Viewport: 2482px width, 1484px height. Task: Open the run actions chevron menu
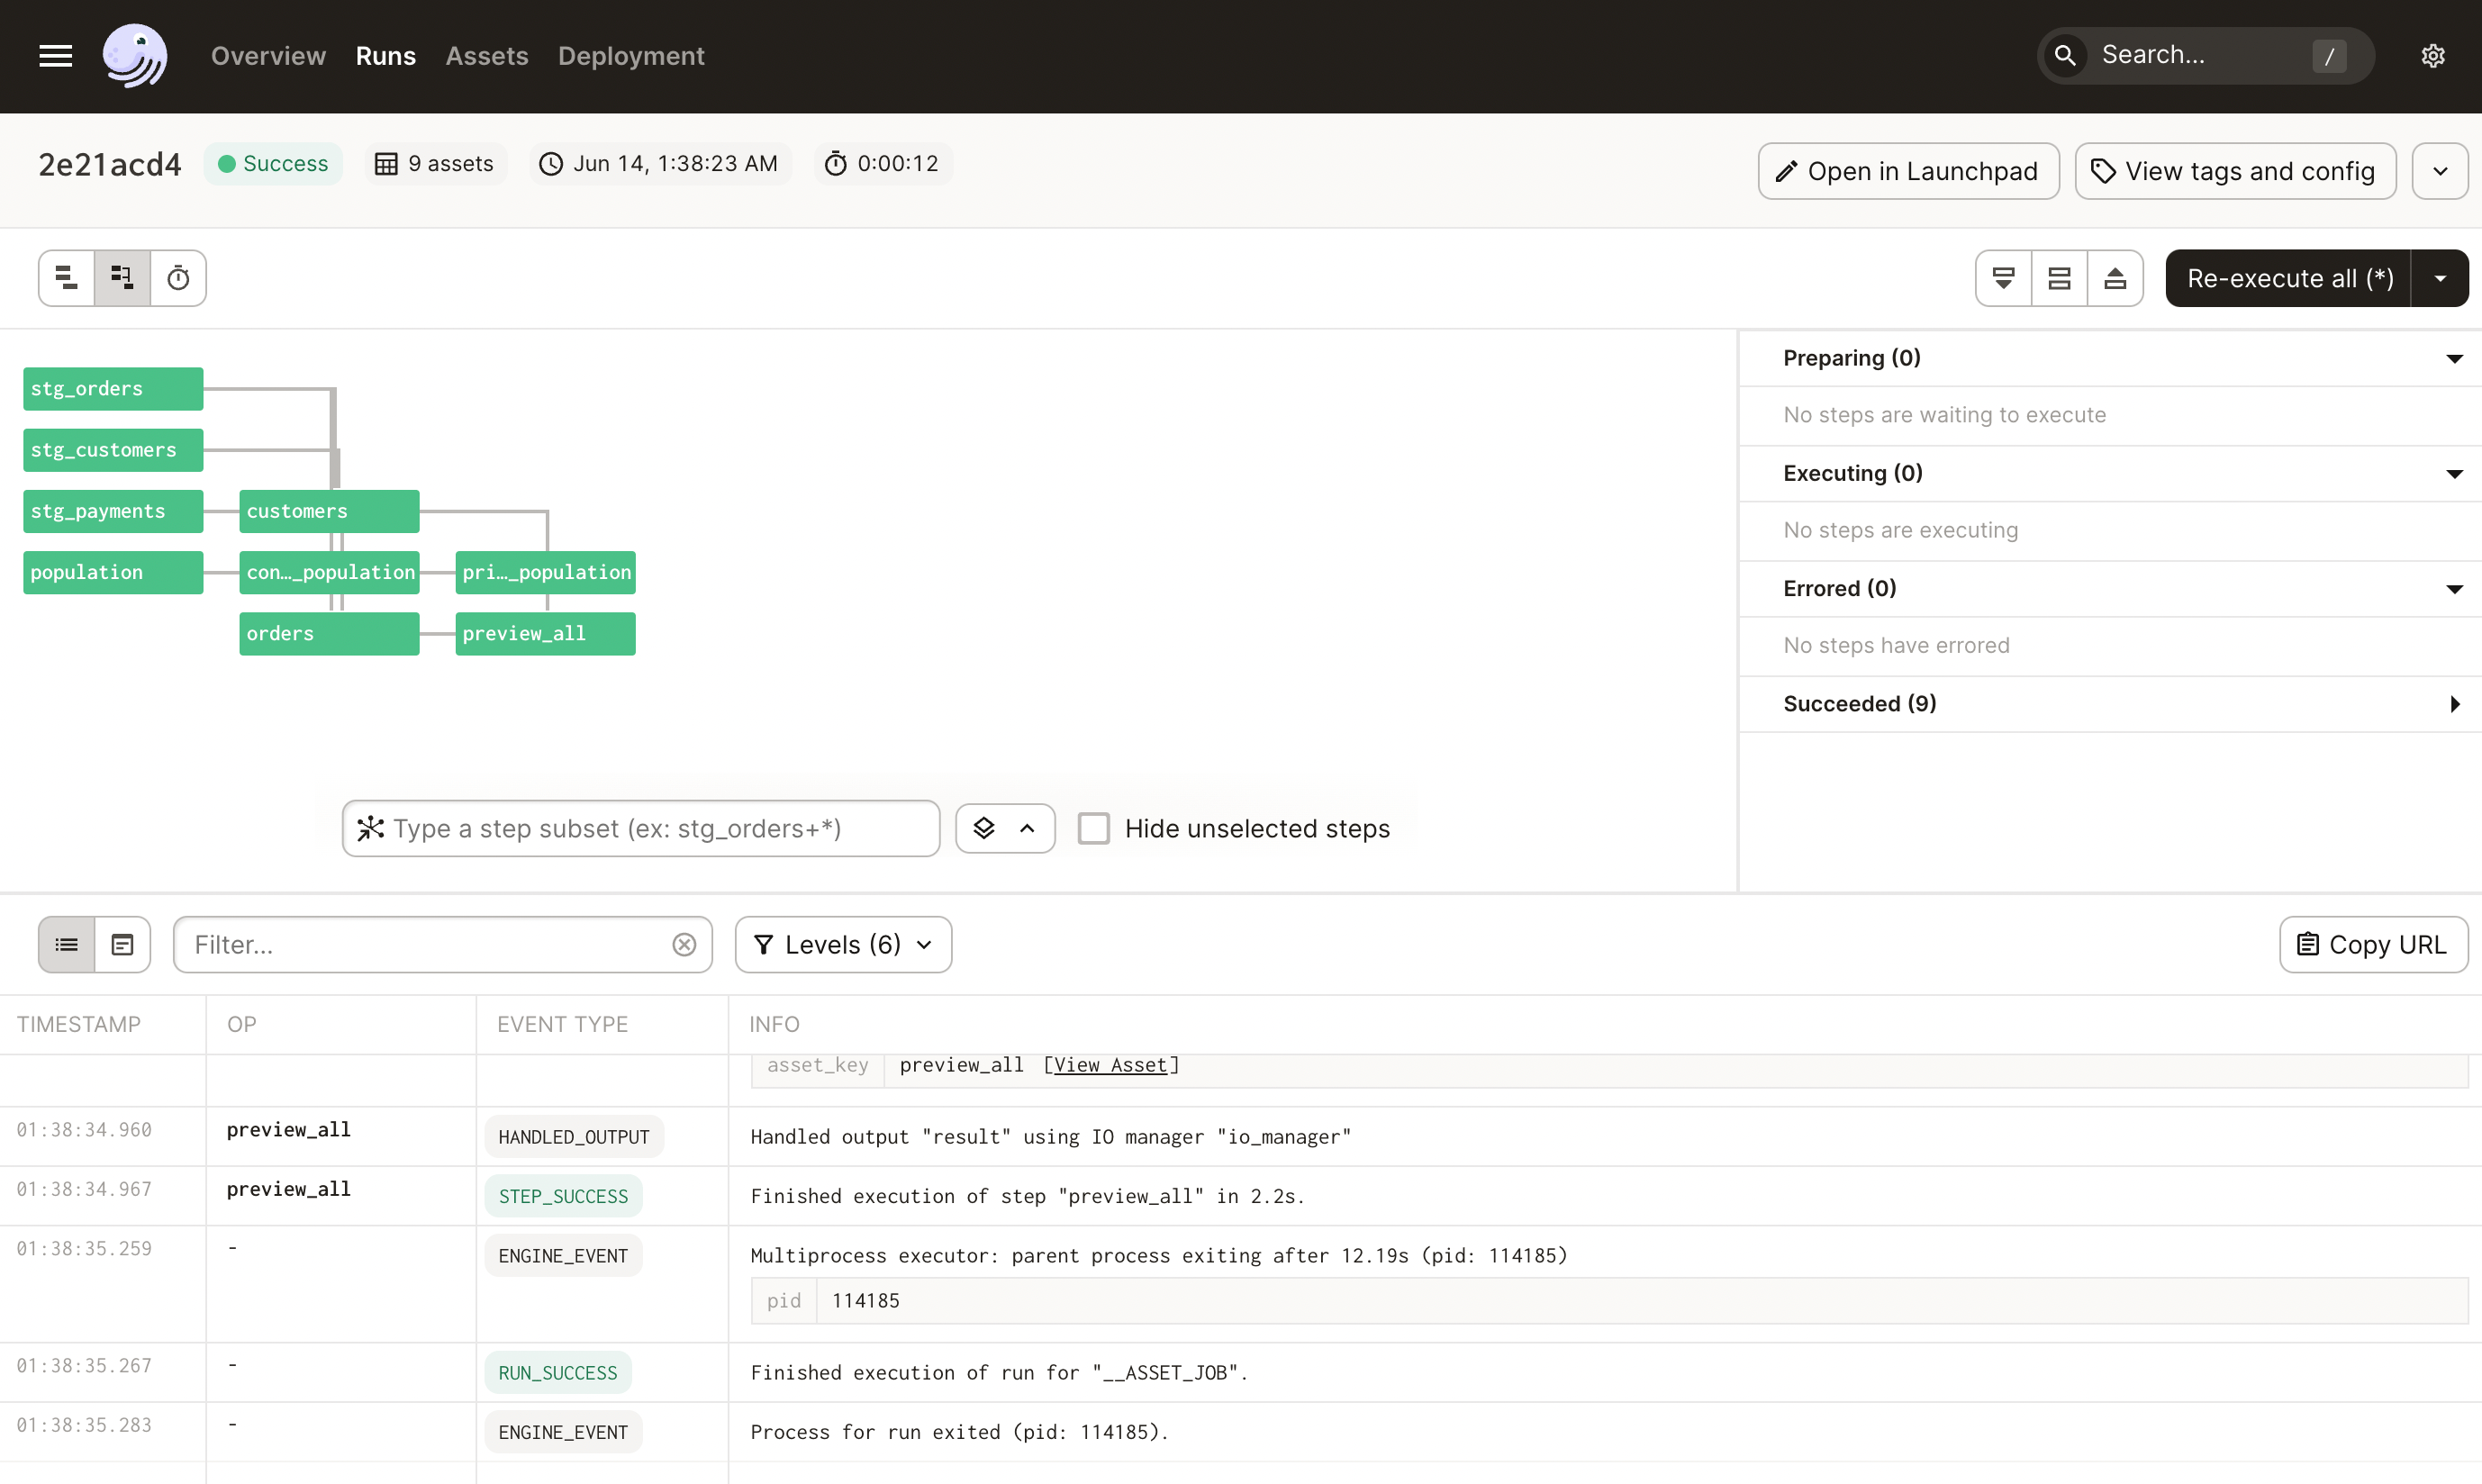(2440, 171)
